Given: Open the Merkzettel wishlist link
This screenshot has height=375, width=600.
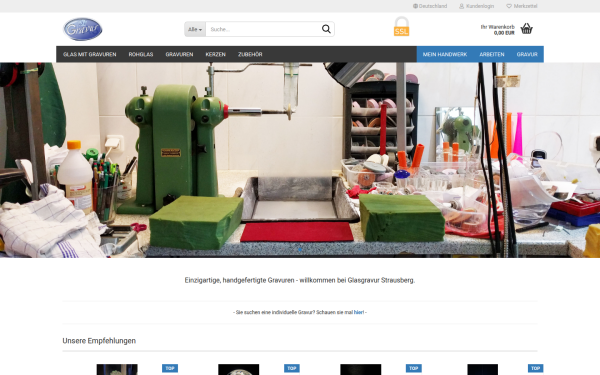Looking at the screenshot, I should pyautogui.click(x=522, y=6).
